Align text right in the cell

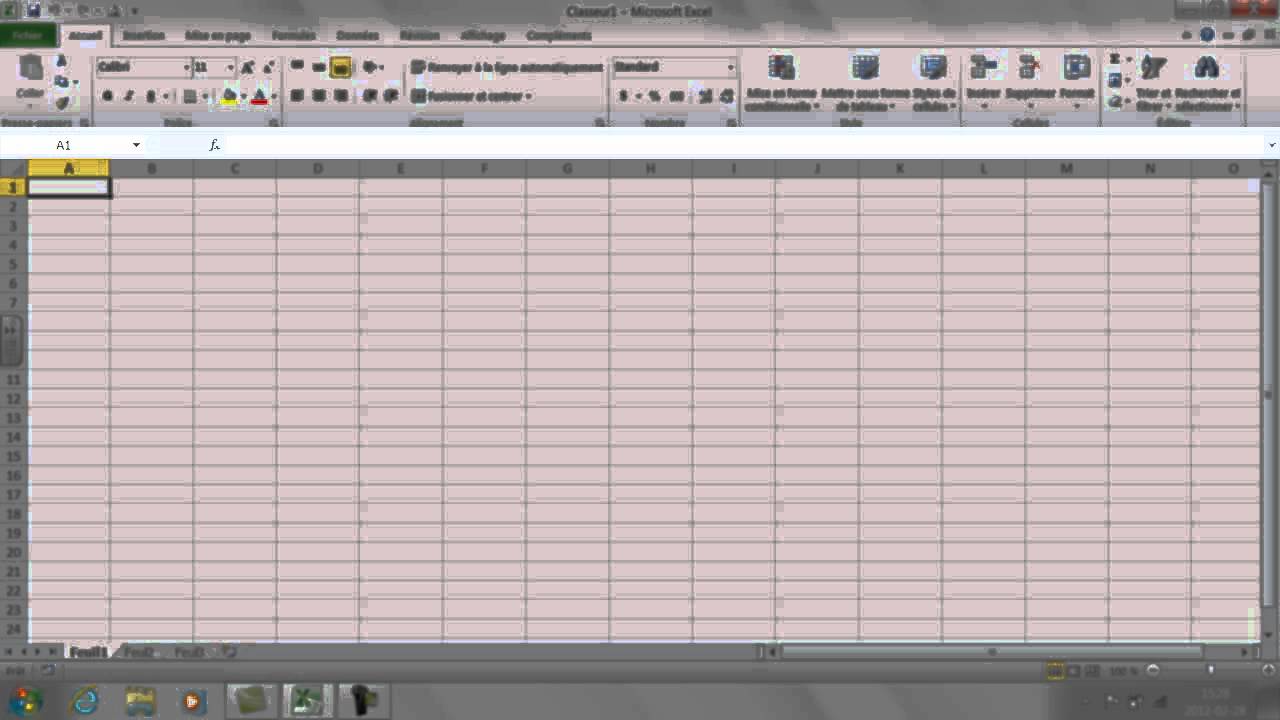point(341,96)
